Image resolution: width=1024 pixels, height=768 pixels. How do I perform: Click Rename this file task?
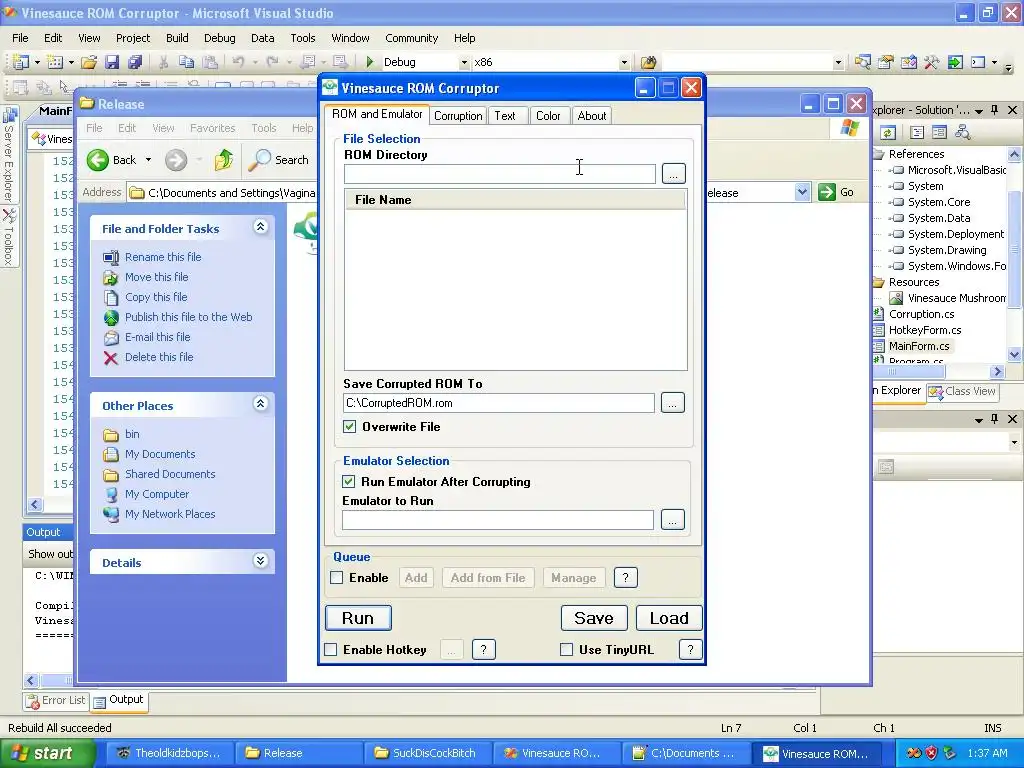163,257
